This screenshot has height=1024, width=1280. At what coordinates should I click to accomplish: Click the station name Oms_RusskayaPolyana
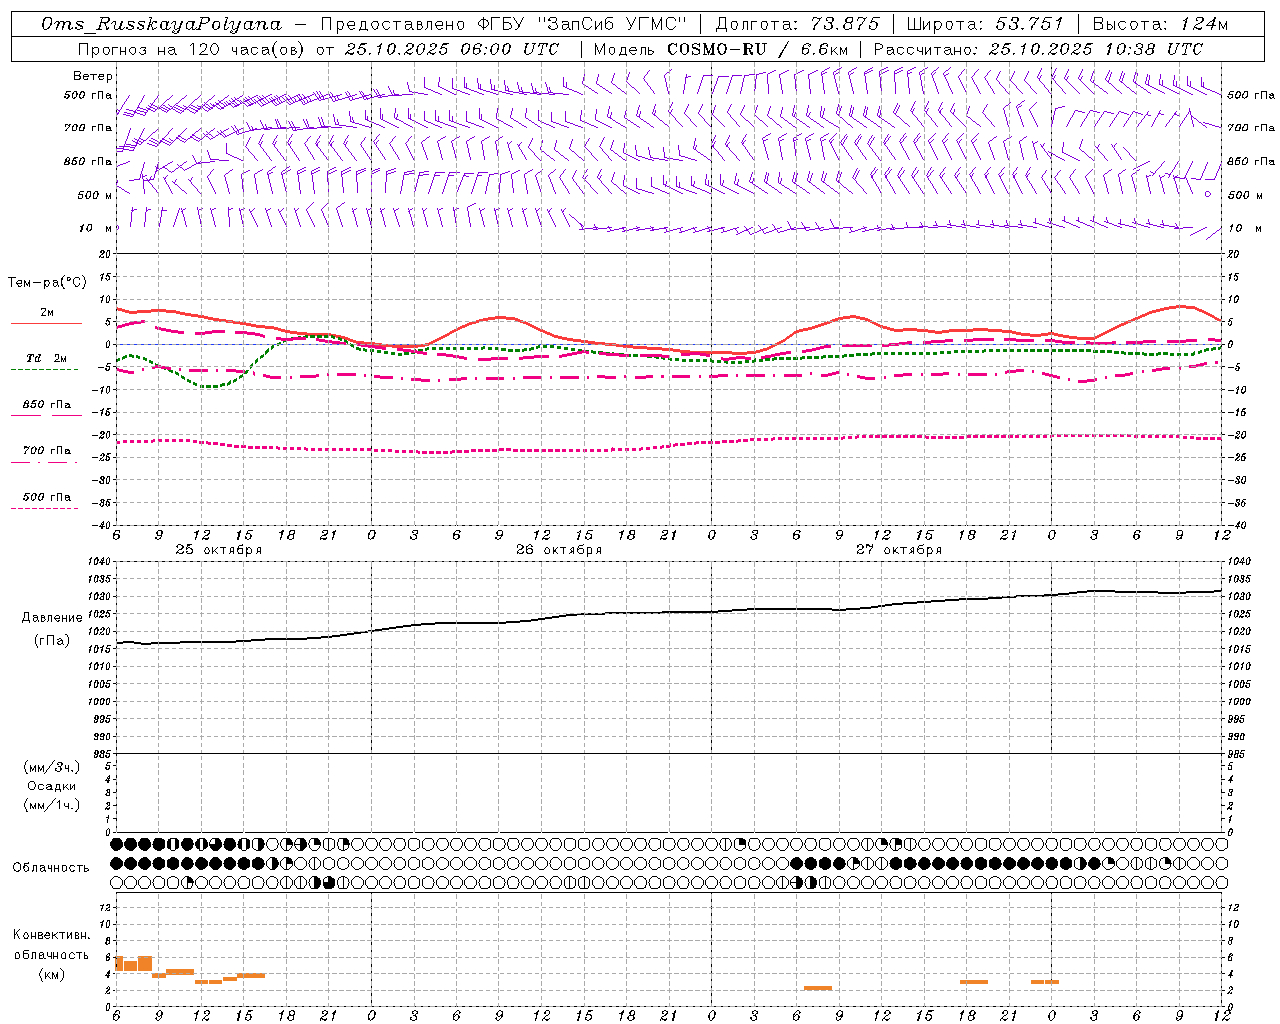[162, 24]
